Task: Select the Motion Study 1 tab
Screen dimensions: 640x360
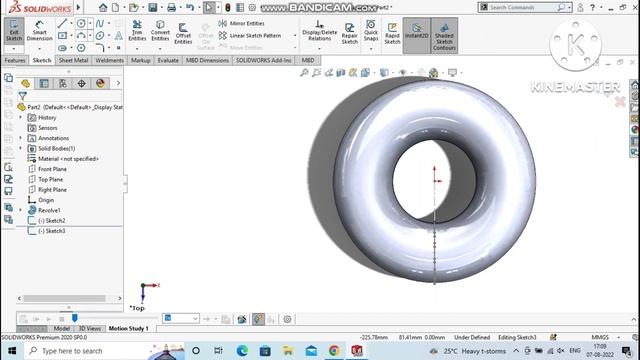Action: [x=128, y=329]
